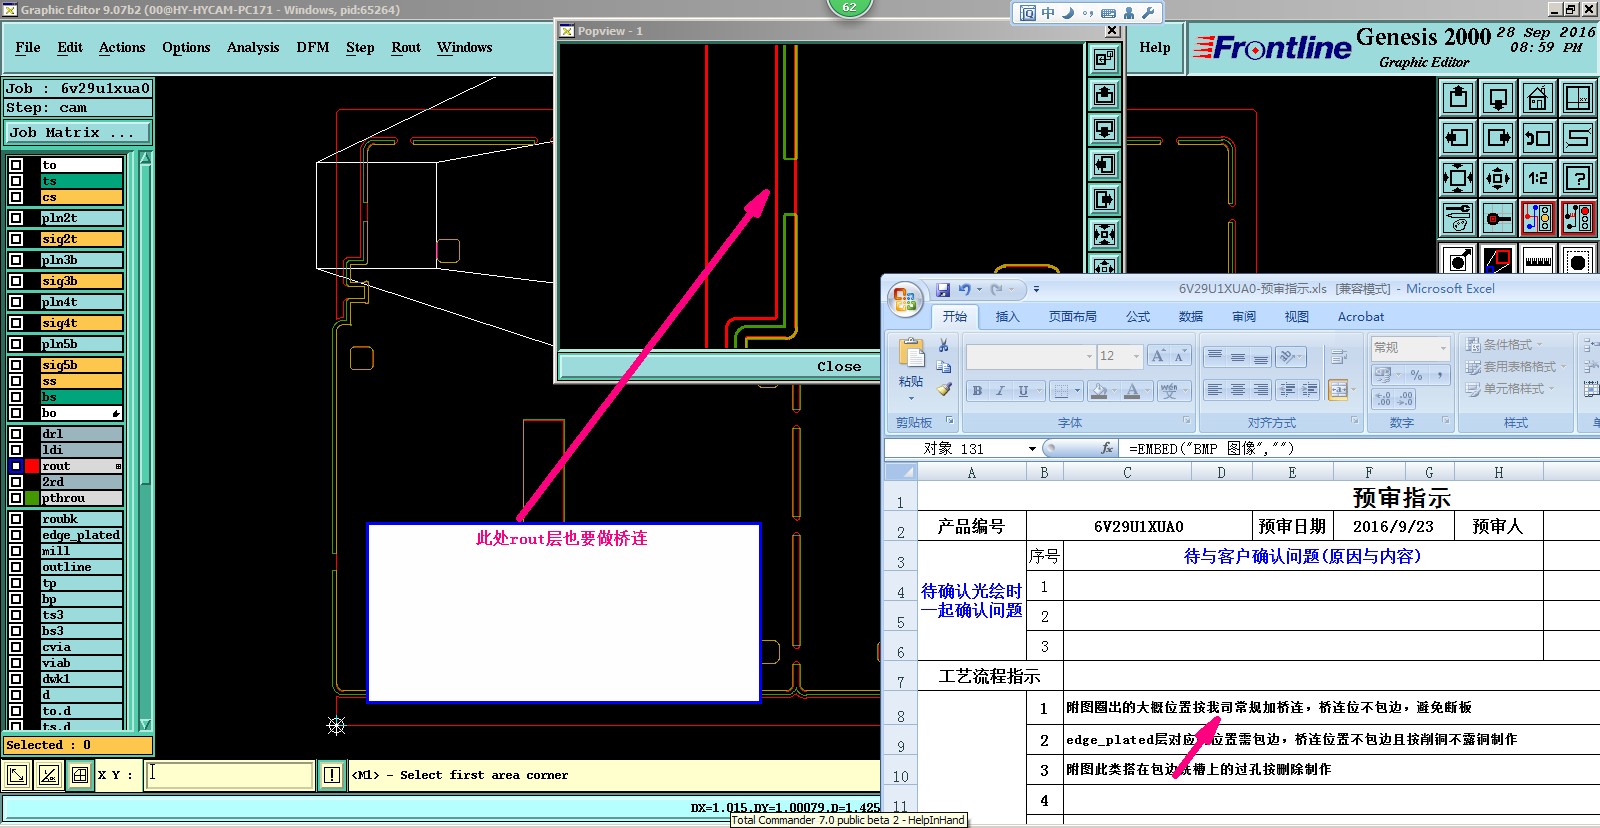Open the DFM menu
1600x828 pixels.
click(x=312, y=47)
